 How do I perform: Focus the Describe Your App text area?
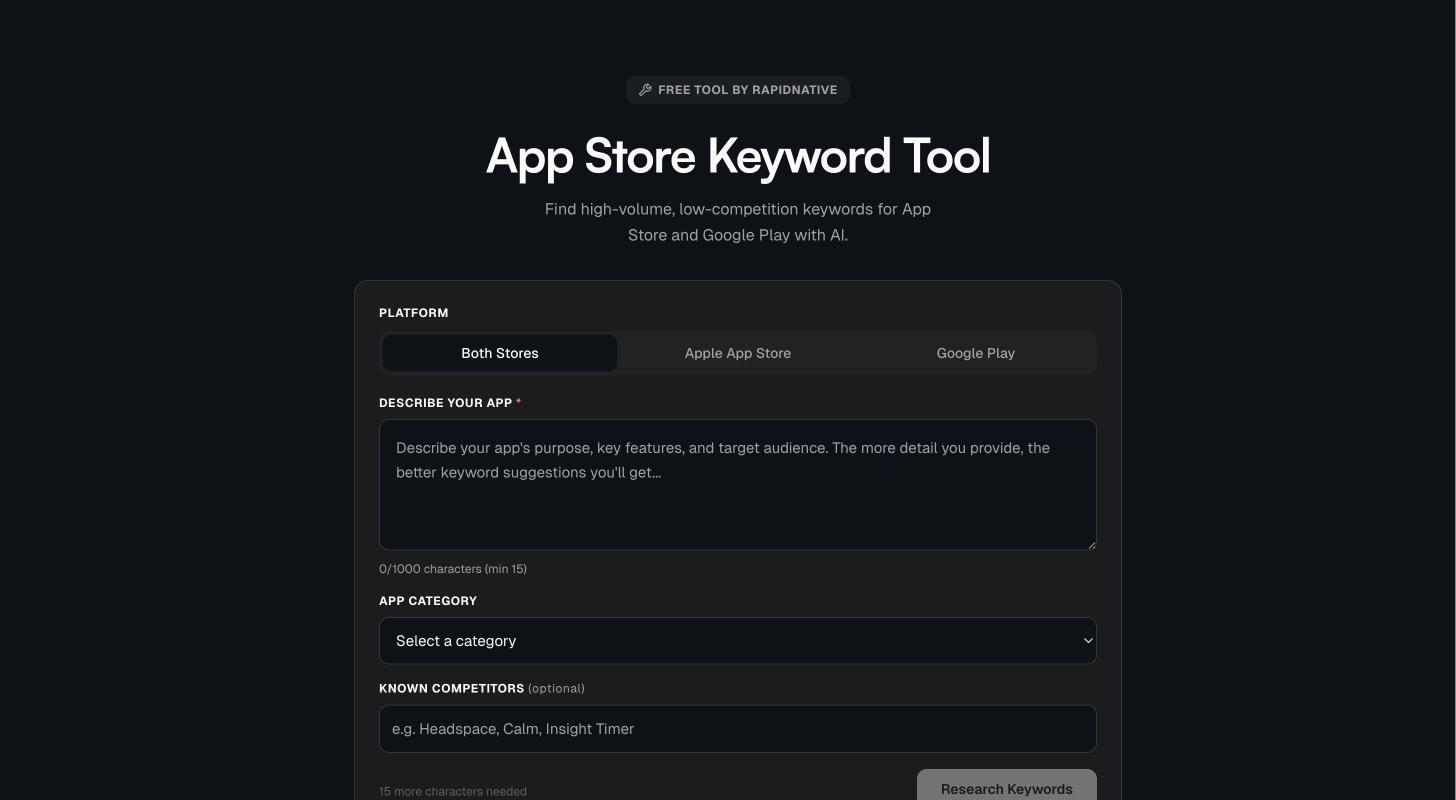tap(737, 484)
